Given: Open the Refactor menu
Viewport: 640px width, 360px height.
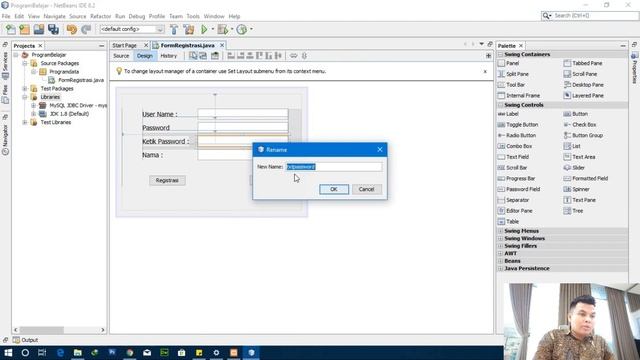Looking at the screenshot, I should coord(100,16).
